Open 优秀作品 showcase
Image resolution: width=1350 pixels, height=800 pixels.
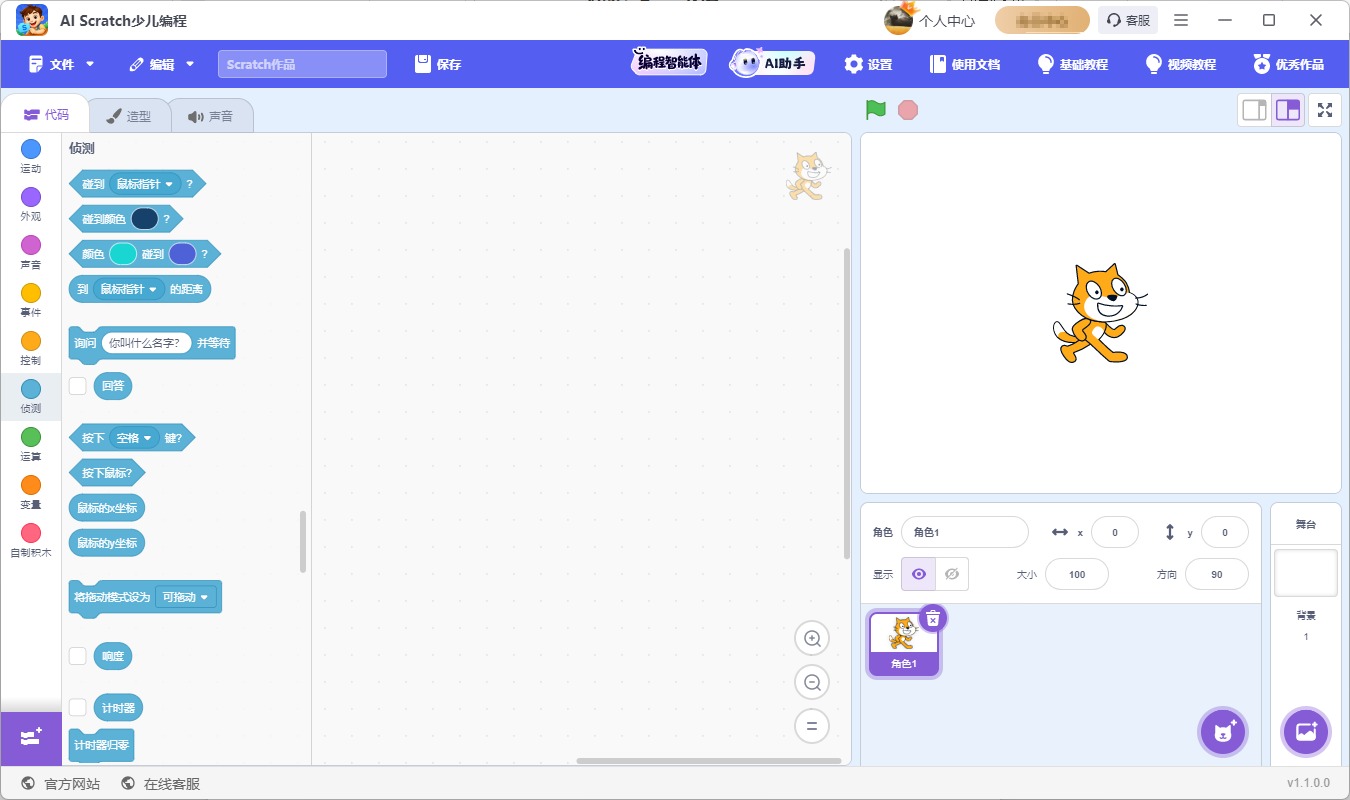tap(1289, 64)
